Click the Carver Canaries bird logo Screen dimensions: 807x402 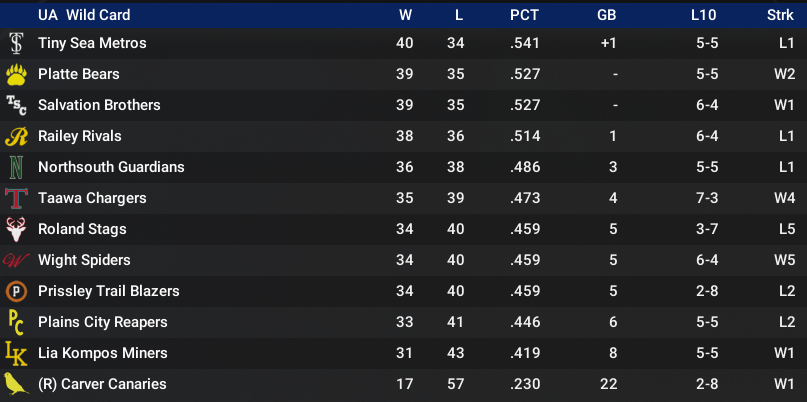point(16,384)
